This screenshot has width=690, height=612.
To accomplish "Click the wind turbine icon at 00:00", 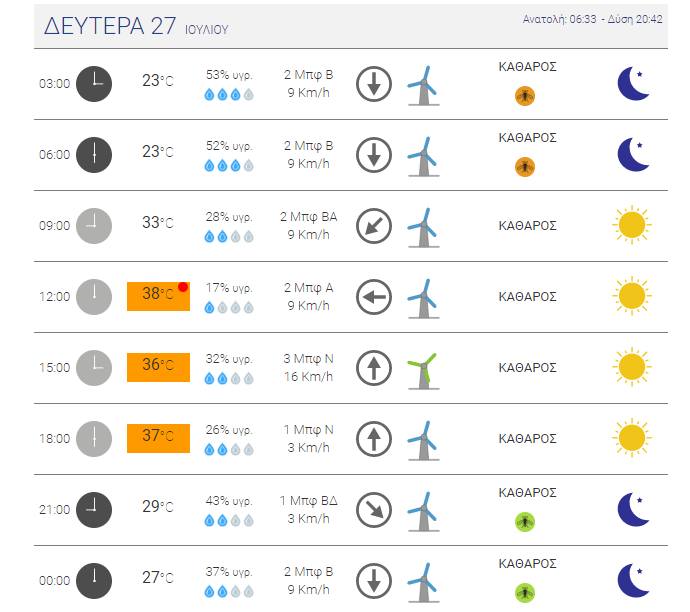I will pos(423,583).
